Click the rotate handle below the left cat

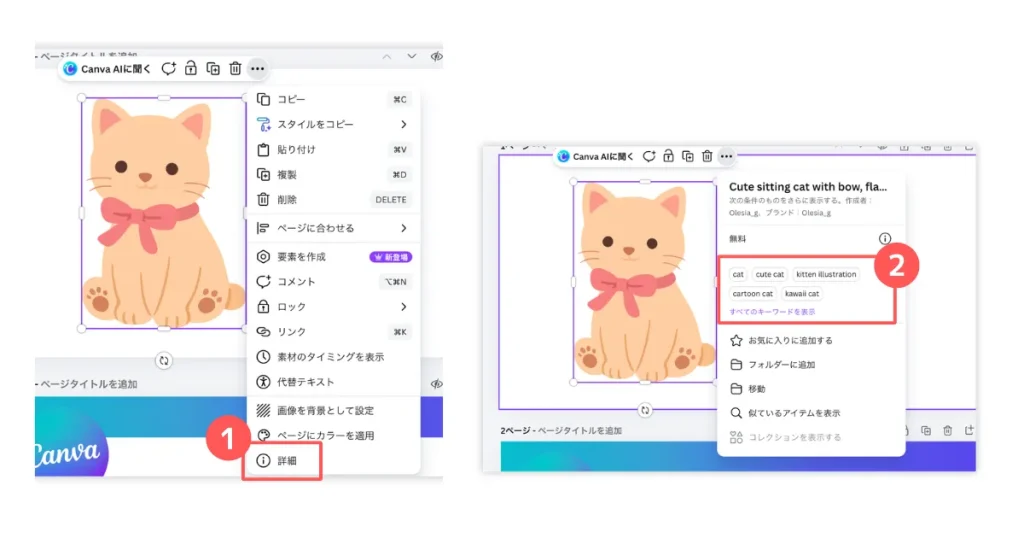tap(164, 360)
